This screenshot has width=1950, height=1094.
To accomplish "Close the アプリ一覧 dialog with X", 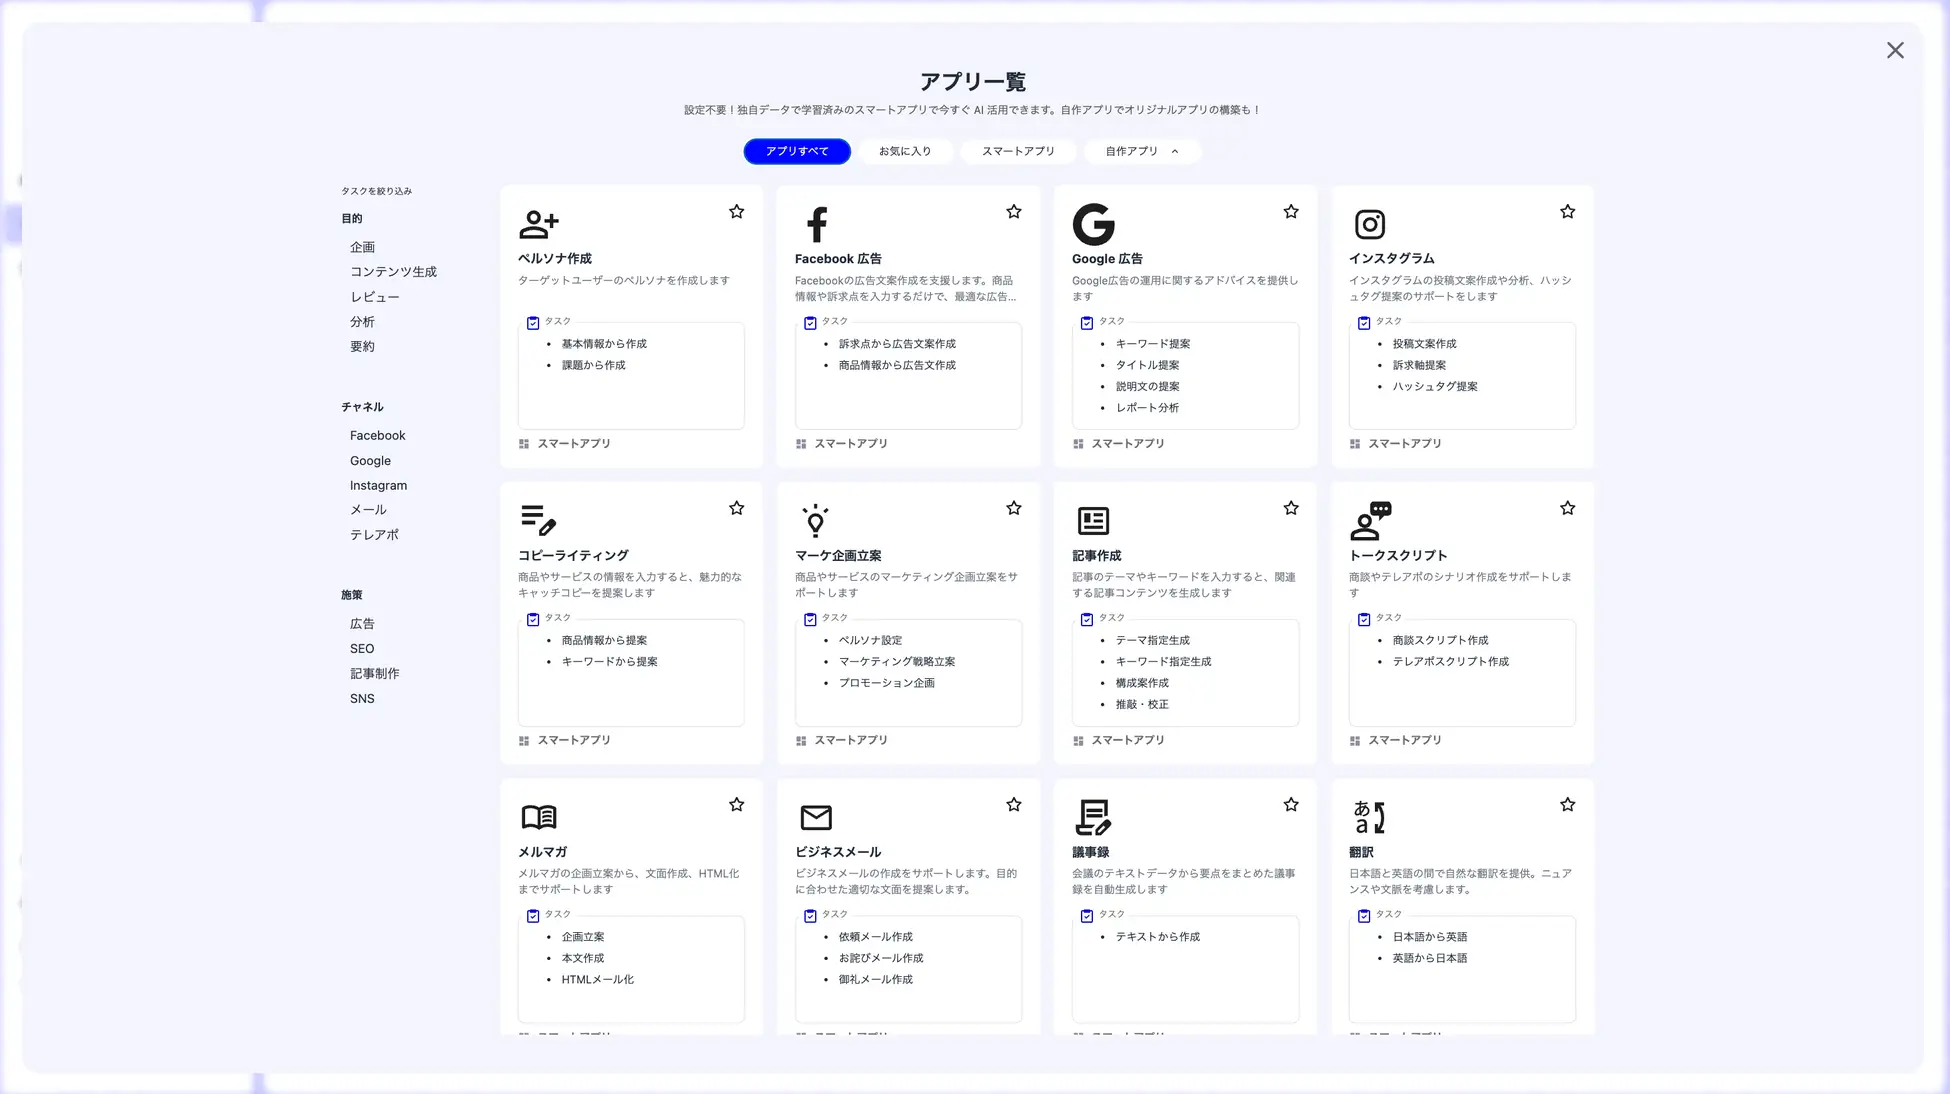I will 1894,51.
